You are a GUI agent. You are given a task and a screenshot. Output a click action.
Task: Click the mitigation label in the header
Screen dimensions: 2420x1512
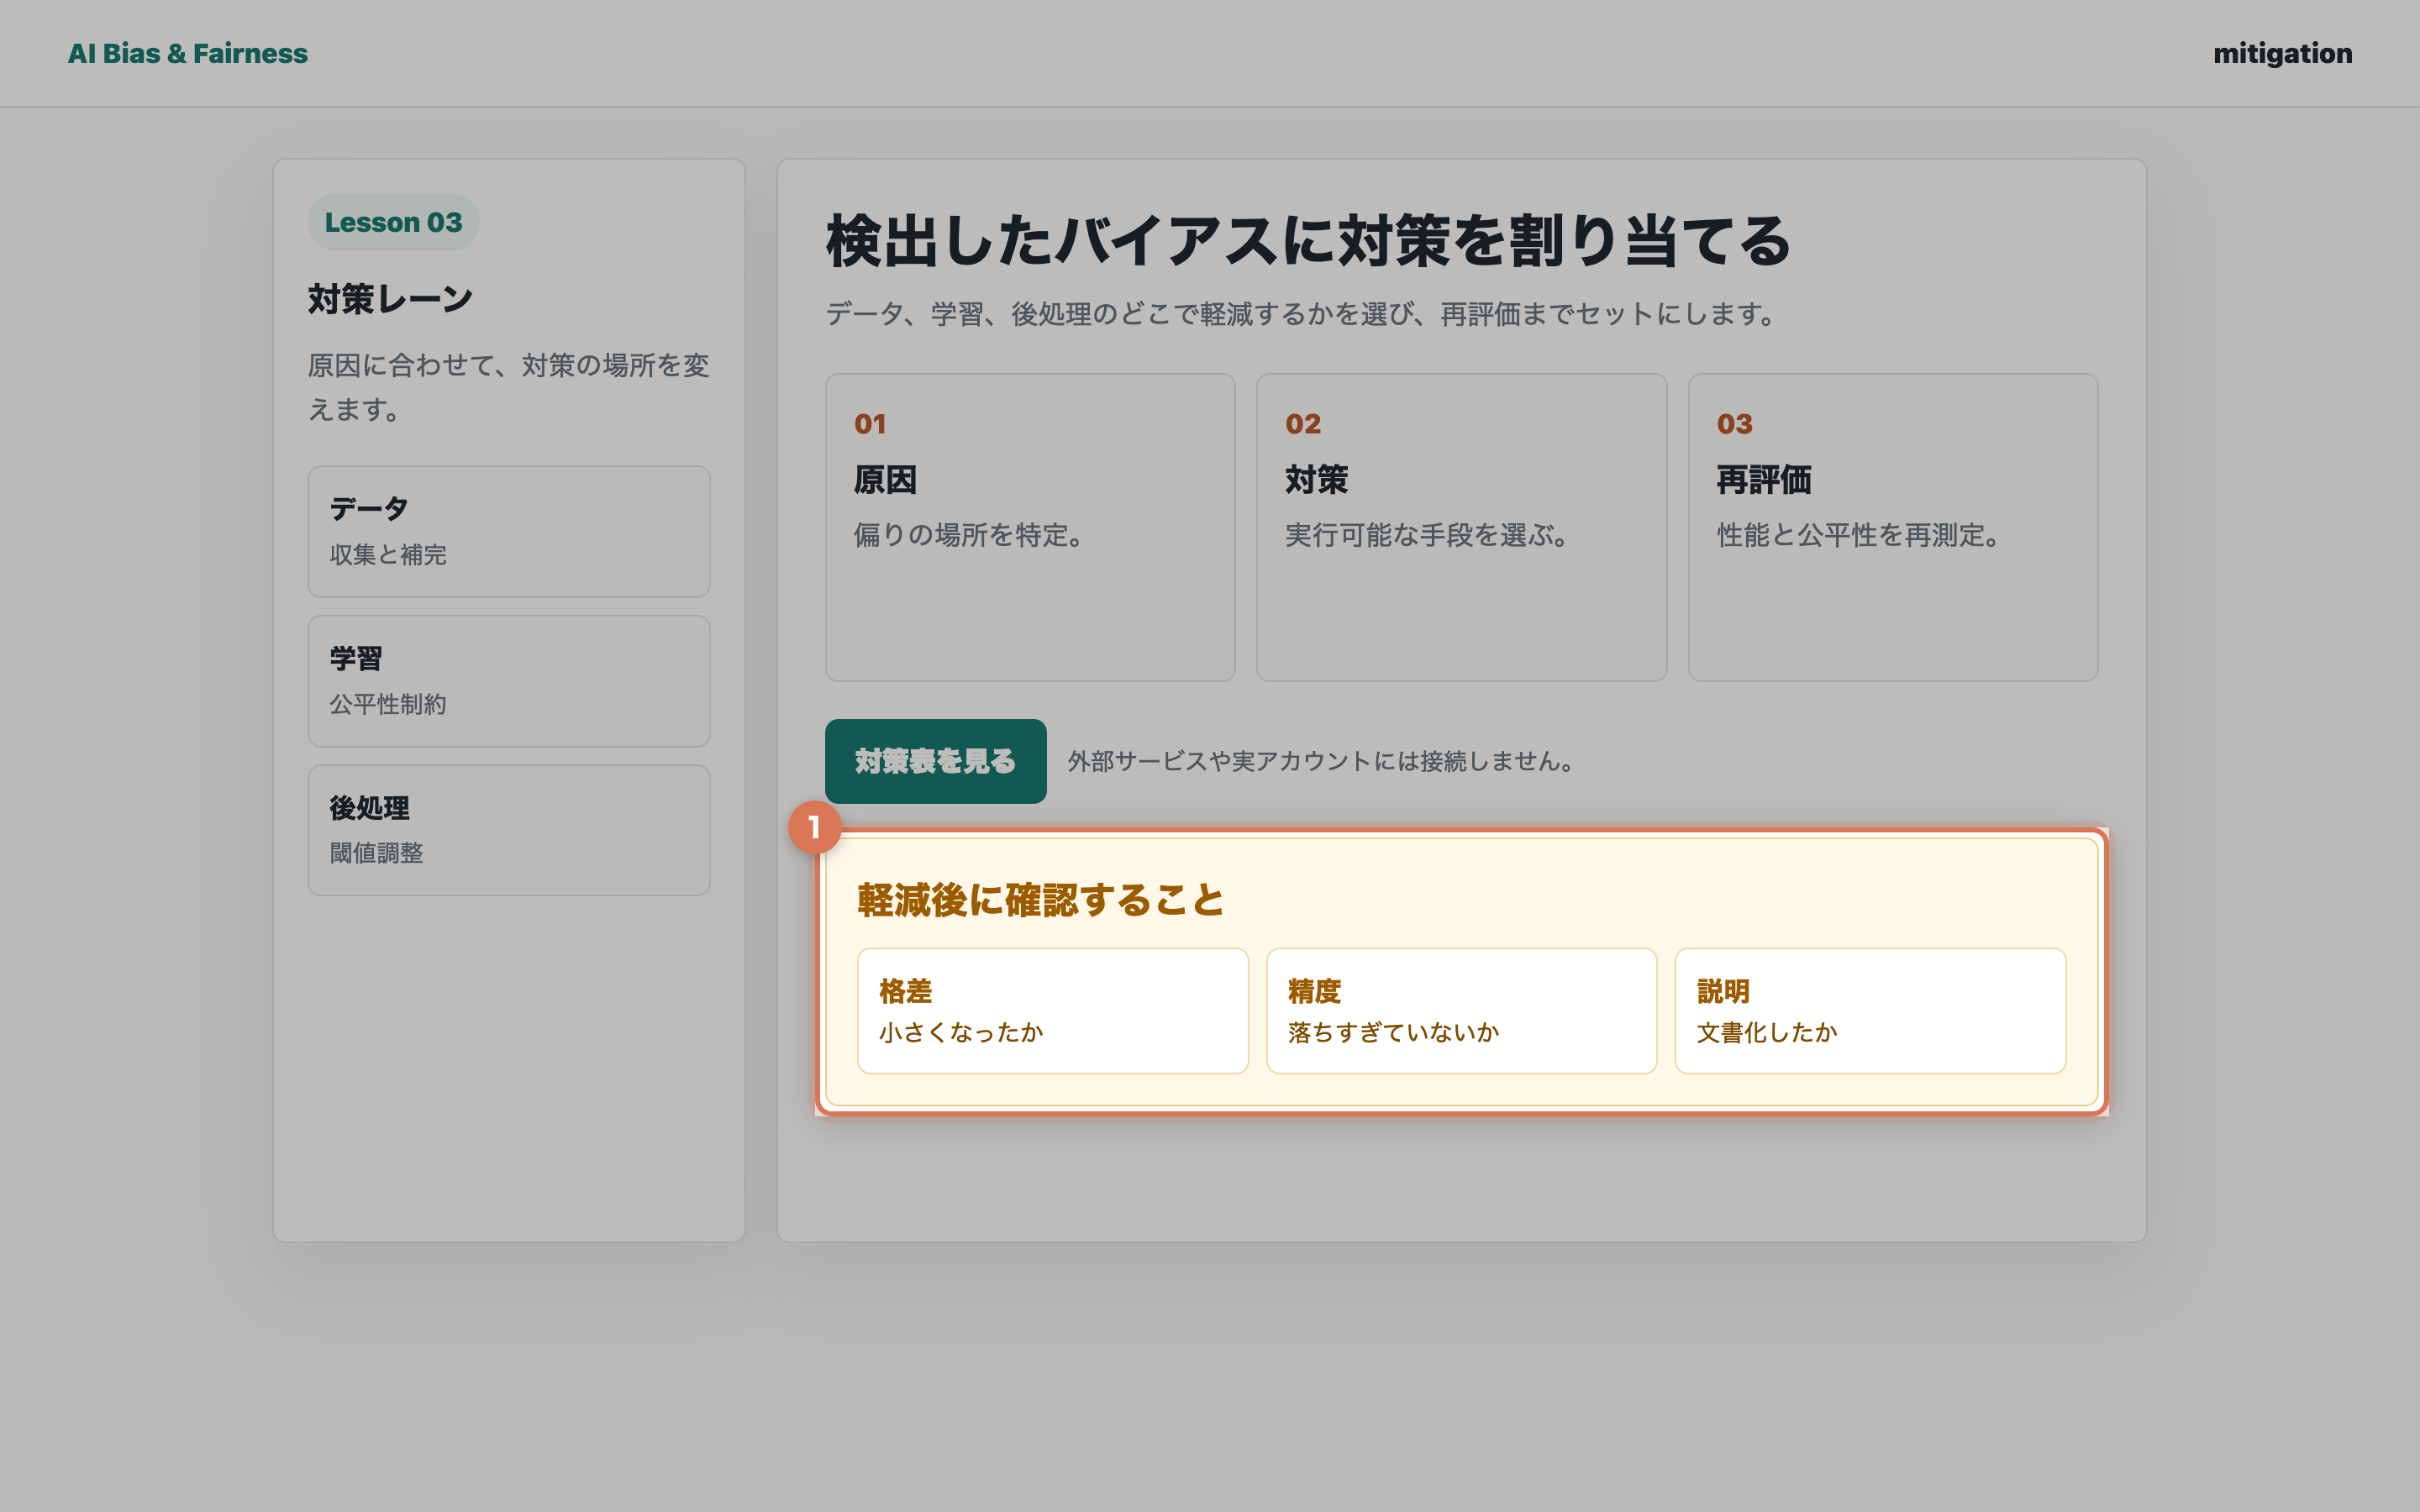click(x=2282, y=53)
